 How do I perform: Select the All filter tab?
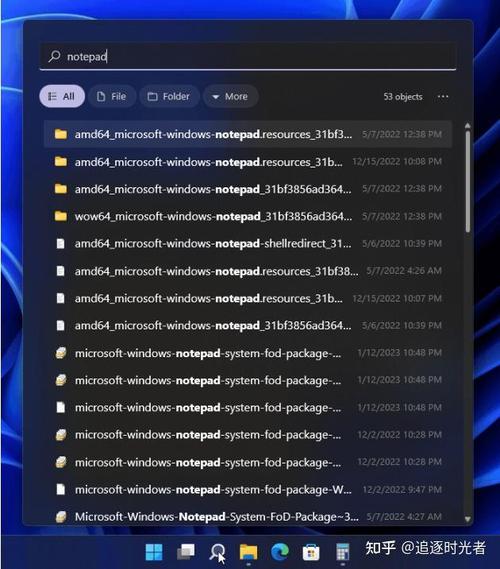(62, 96)
